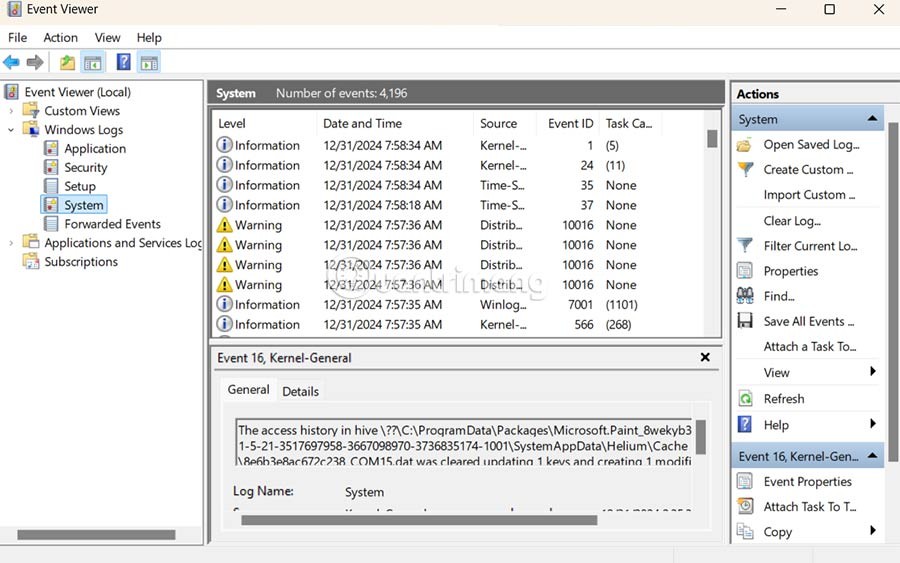This screenshot has width=900, height=563.
Task: Select the row with Event ID 24
Action: tap(459, 165)
